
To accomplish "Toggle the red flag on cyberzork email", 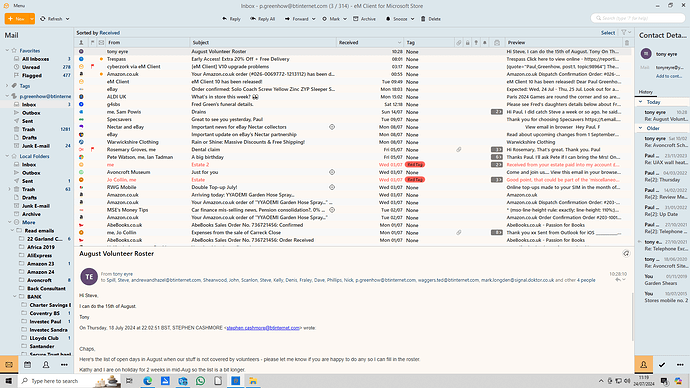I will pyautogui.click(x=92, y=66).
